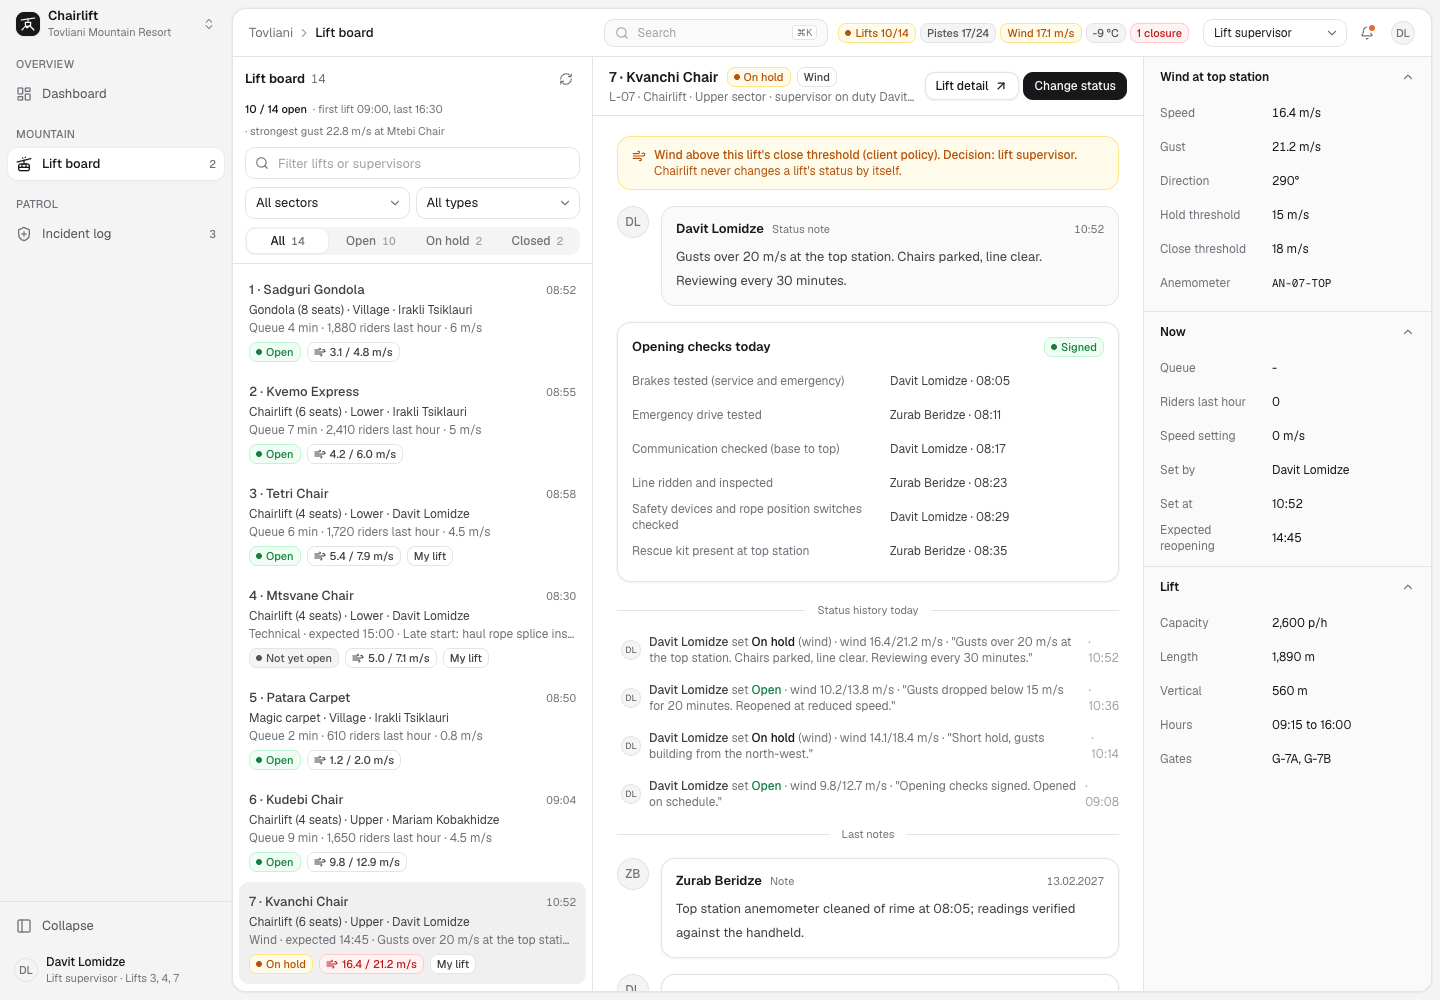The height and width of the screenshot is (1000, 1440).
Task: Switch to the Closed 2 tab
Action: coord(537,241)
